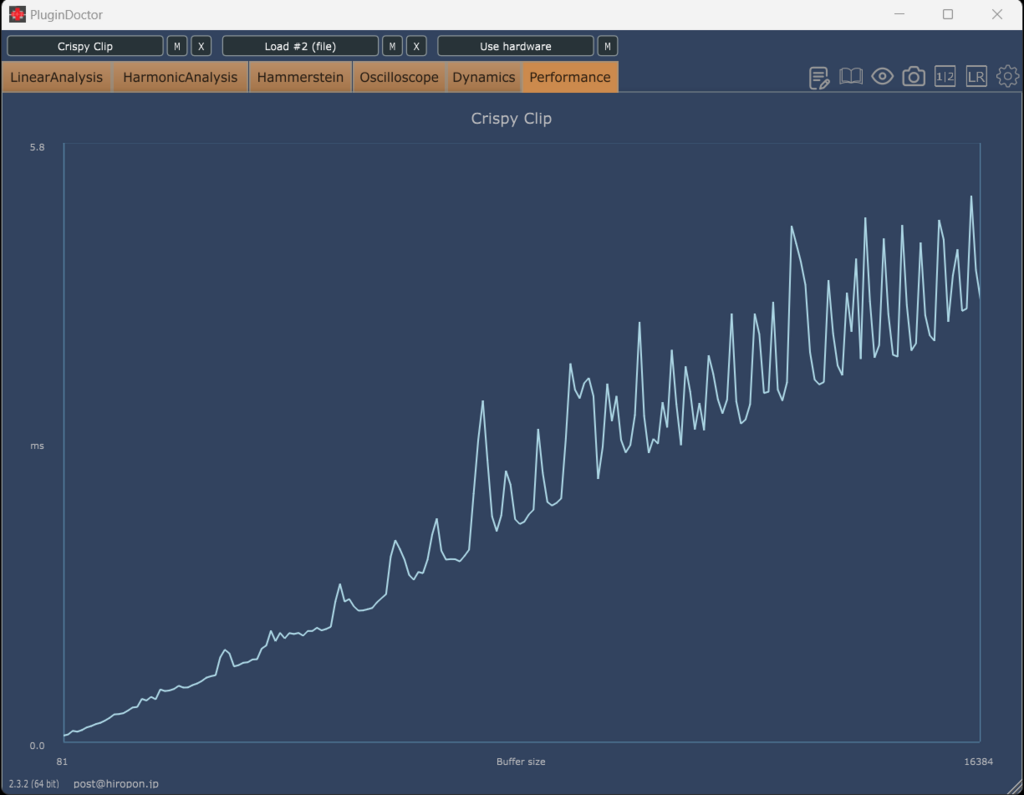Click the 0.0 y-axis minimum label
Screen dimensions: 1024x795
[x=37, y=745]
